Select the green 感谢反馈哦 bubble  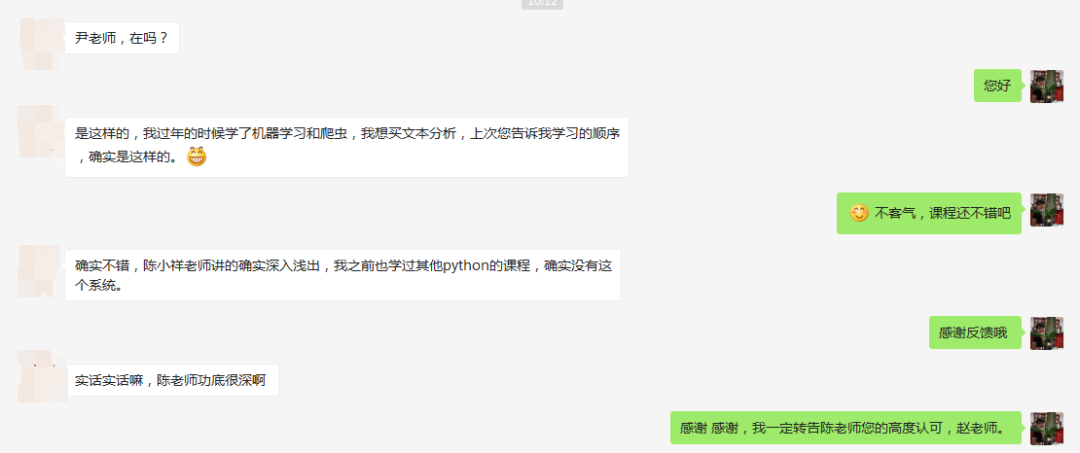(975, 333)
